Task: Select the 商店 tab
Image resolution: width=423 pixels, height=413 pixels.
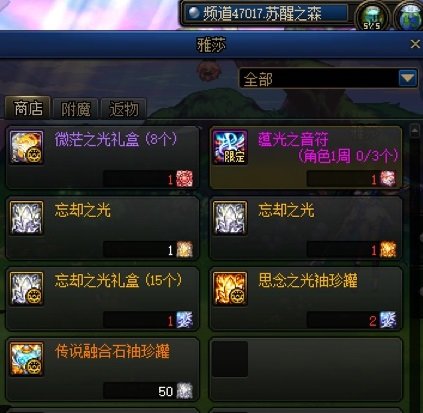Action: pos(28,108)
